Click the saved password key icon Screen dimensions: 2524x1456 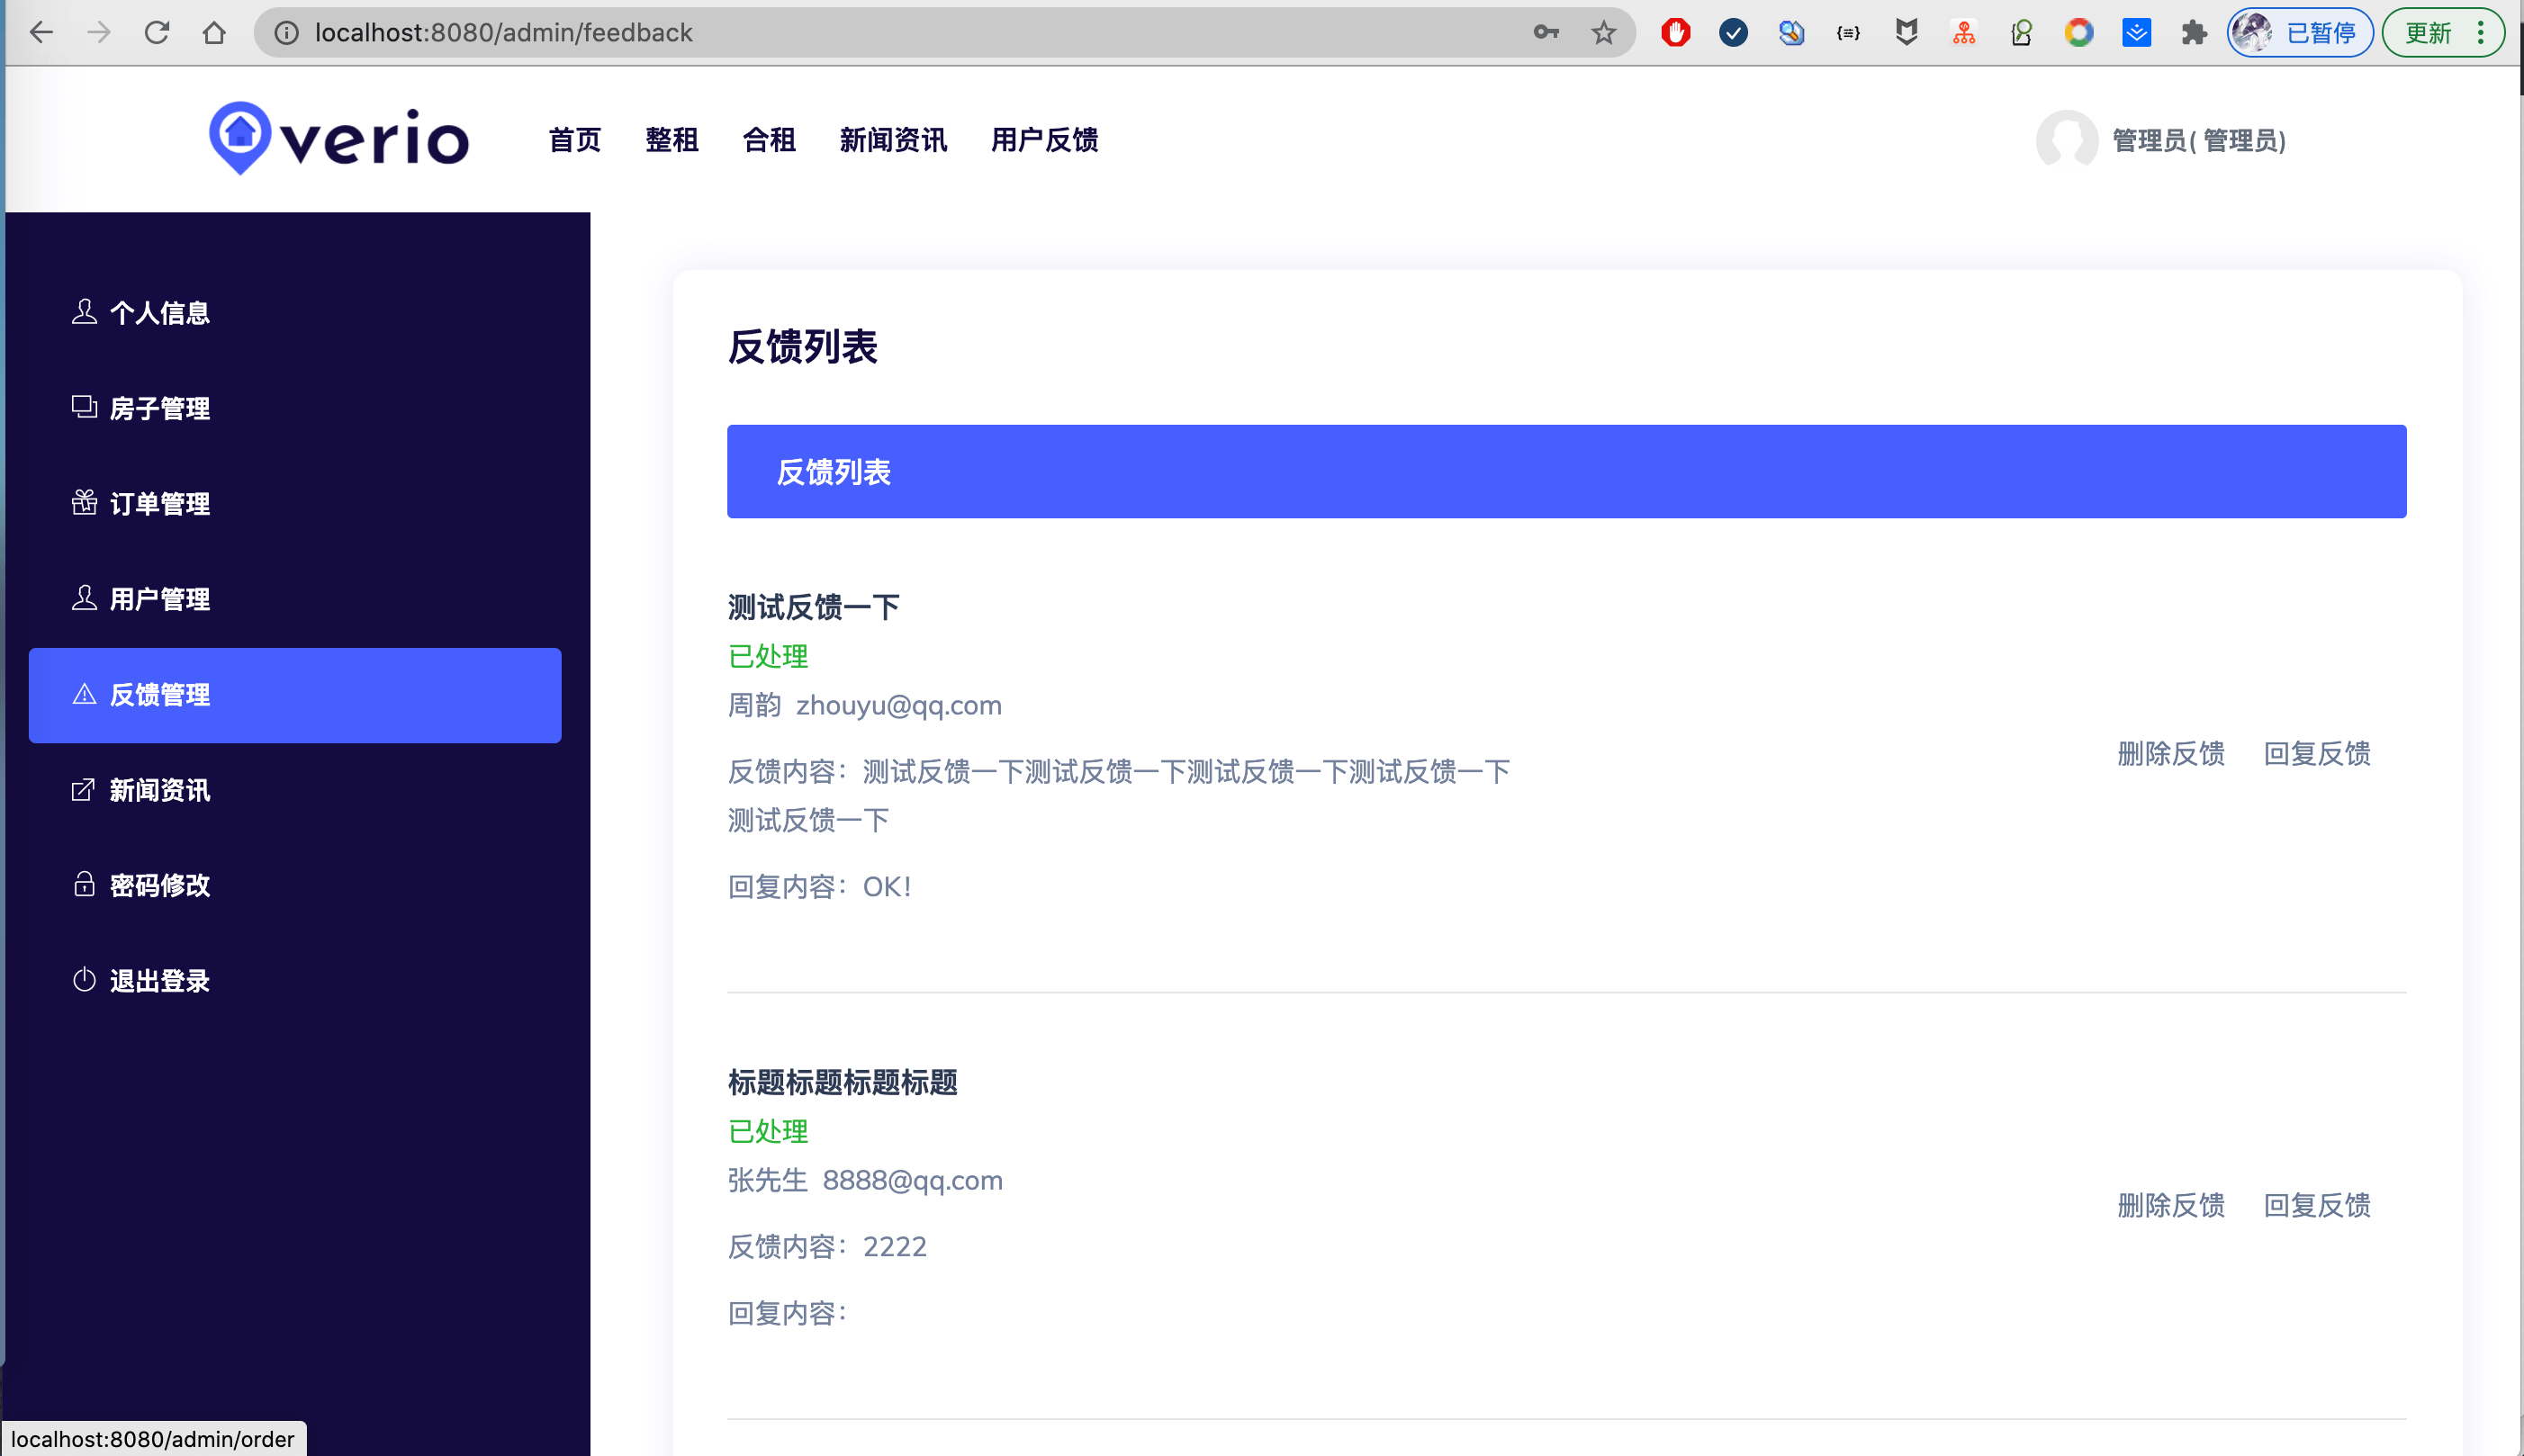(x=1545, y=33)
